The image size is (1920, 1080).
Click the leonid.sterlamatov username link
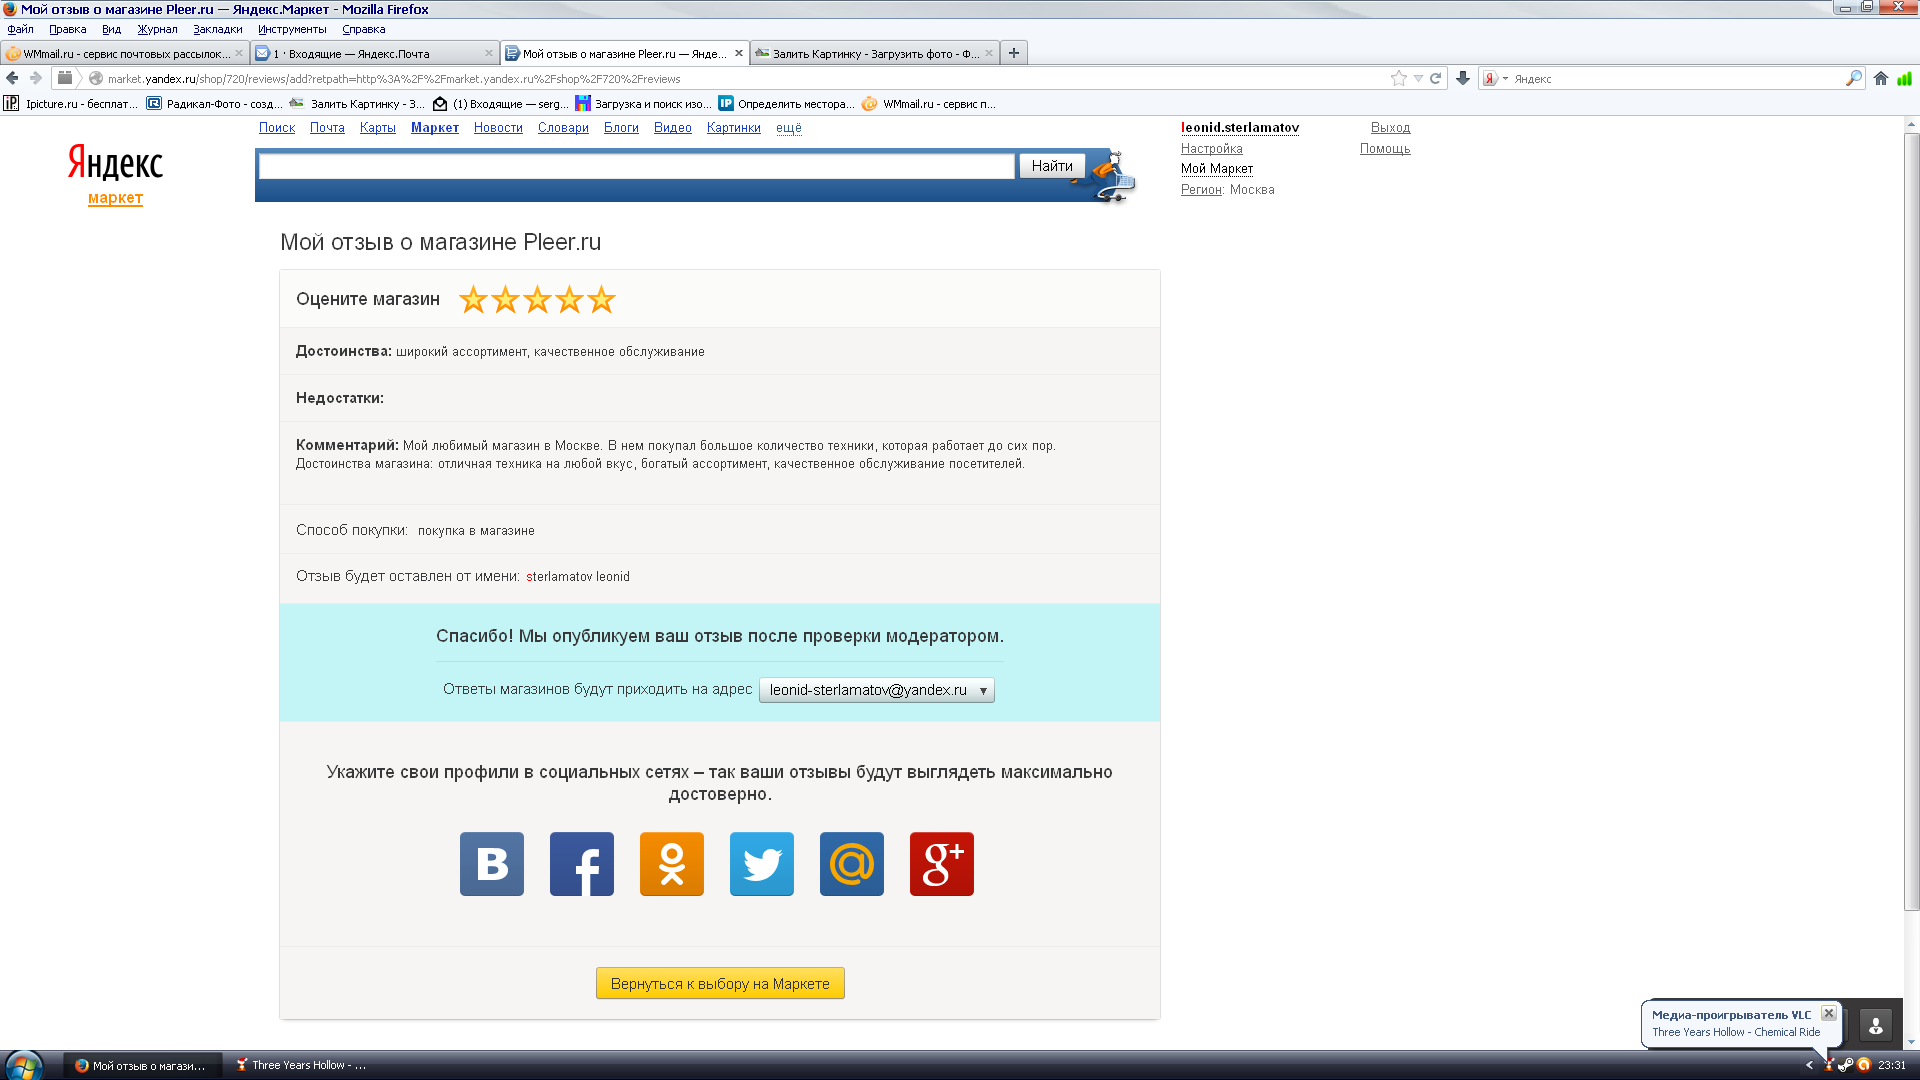[1240, 128]
